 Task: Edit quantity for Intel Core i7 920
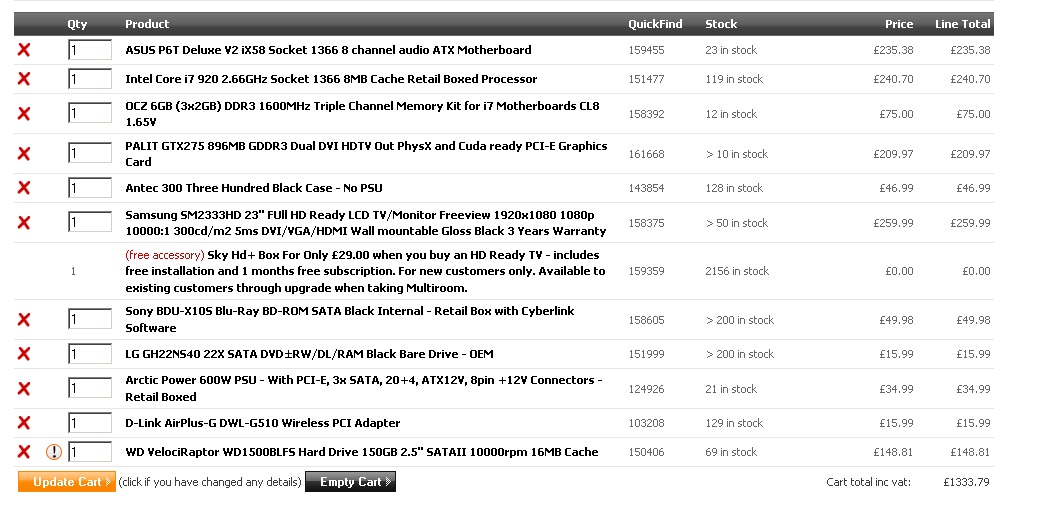90,79
